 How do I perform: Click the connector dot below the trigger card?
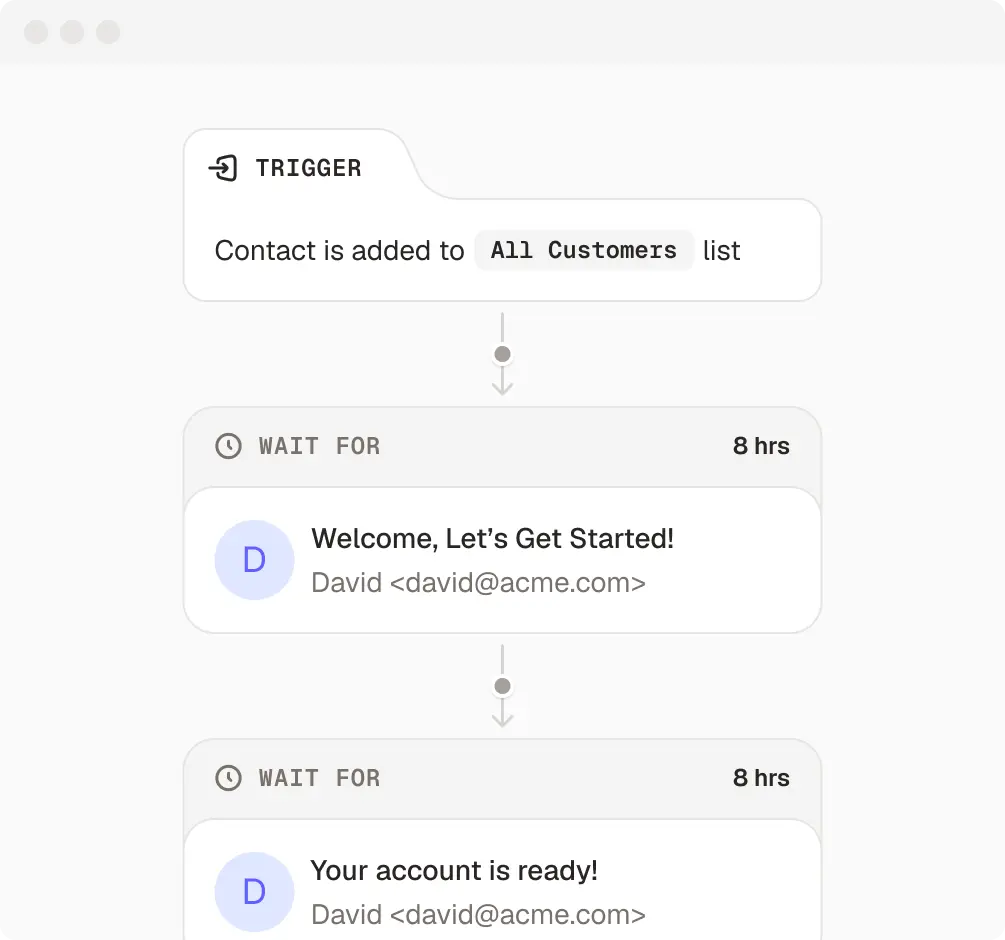[x=503, y=354]
